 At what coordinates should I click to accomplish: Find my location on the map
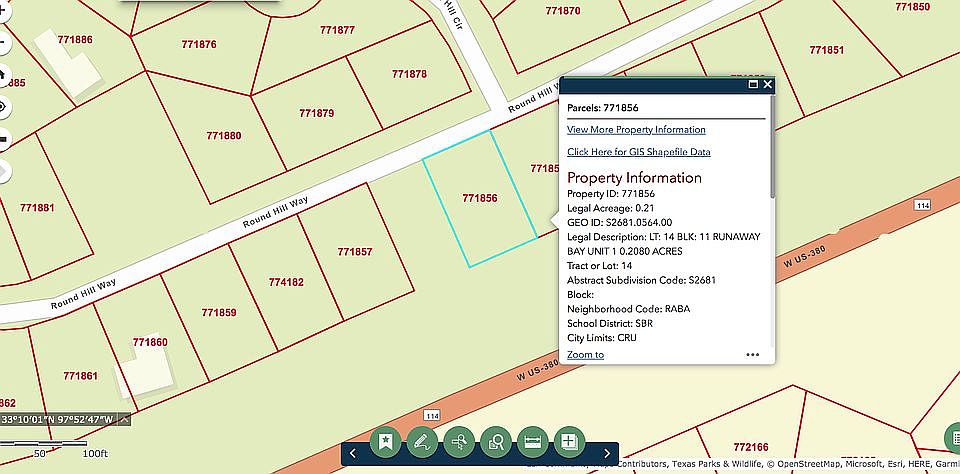(2, 107)
